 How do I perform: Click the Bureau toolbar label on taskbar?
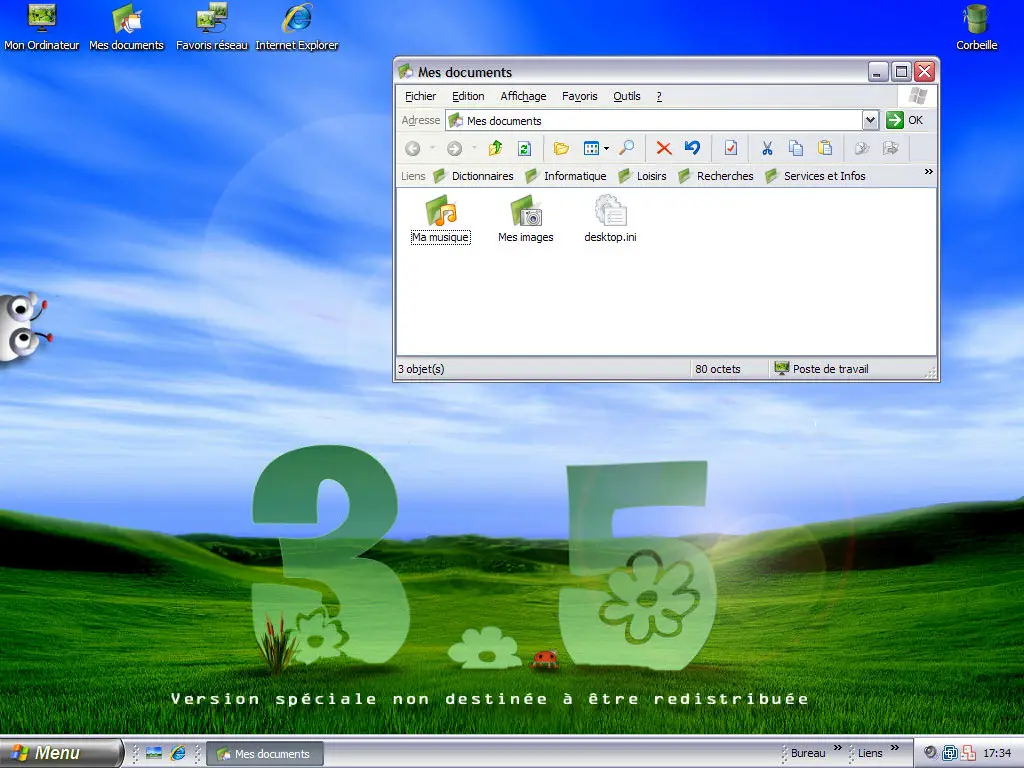808,753
